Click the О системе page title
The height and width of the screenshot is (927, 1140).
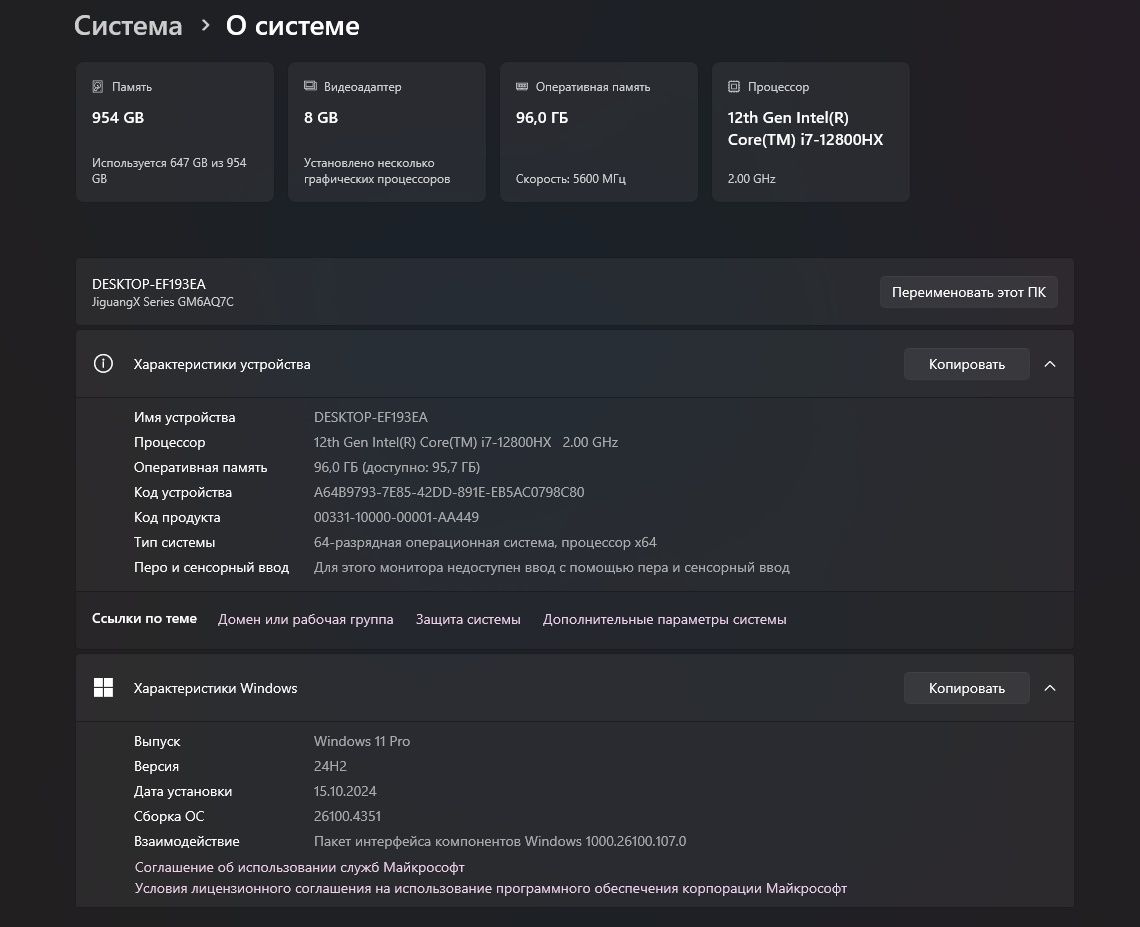point(292,25)
